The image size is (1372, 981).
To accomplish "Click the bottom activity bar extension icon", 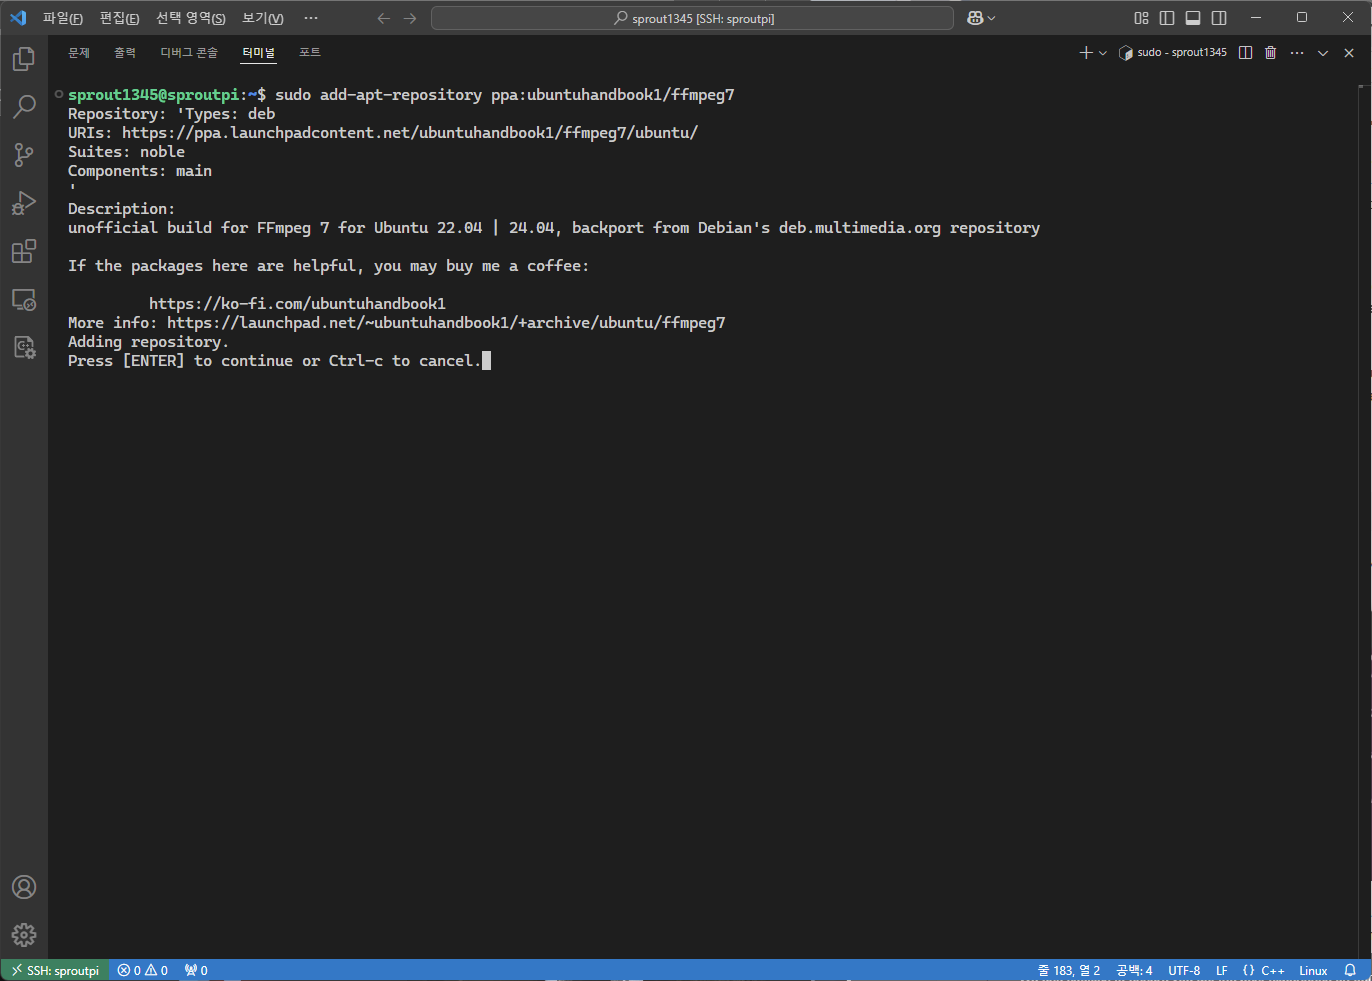I will coord(24,347).
